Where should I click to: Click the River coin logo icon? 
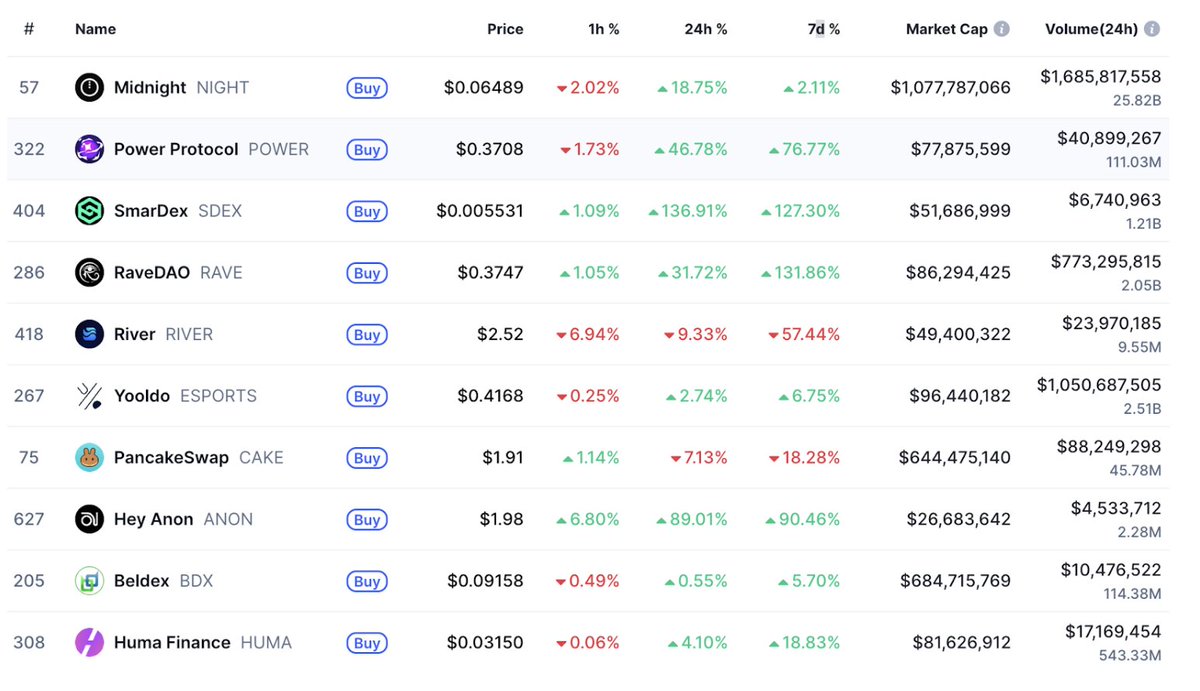click(89, 334)
